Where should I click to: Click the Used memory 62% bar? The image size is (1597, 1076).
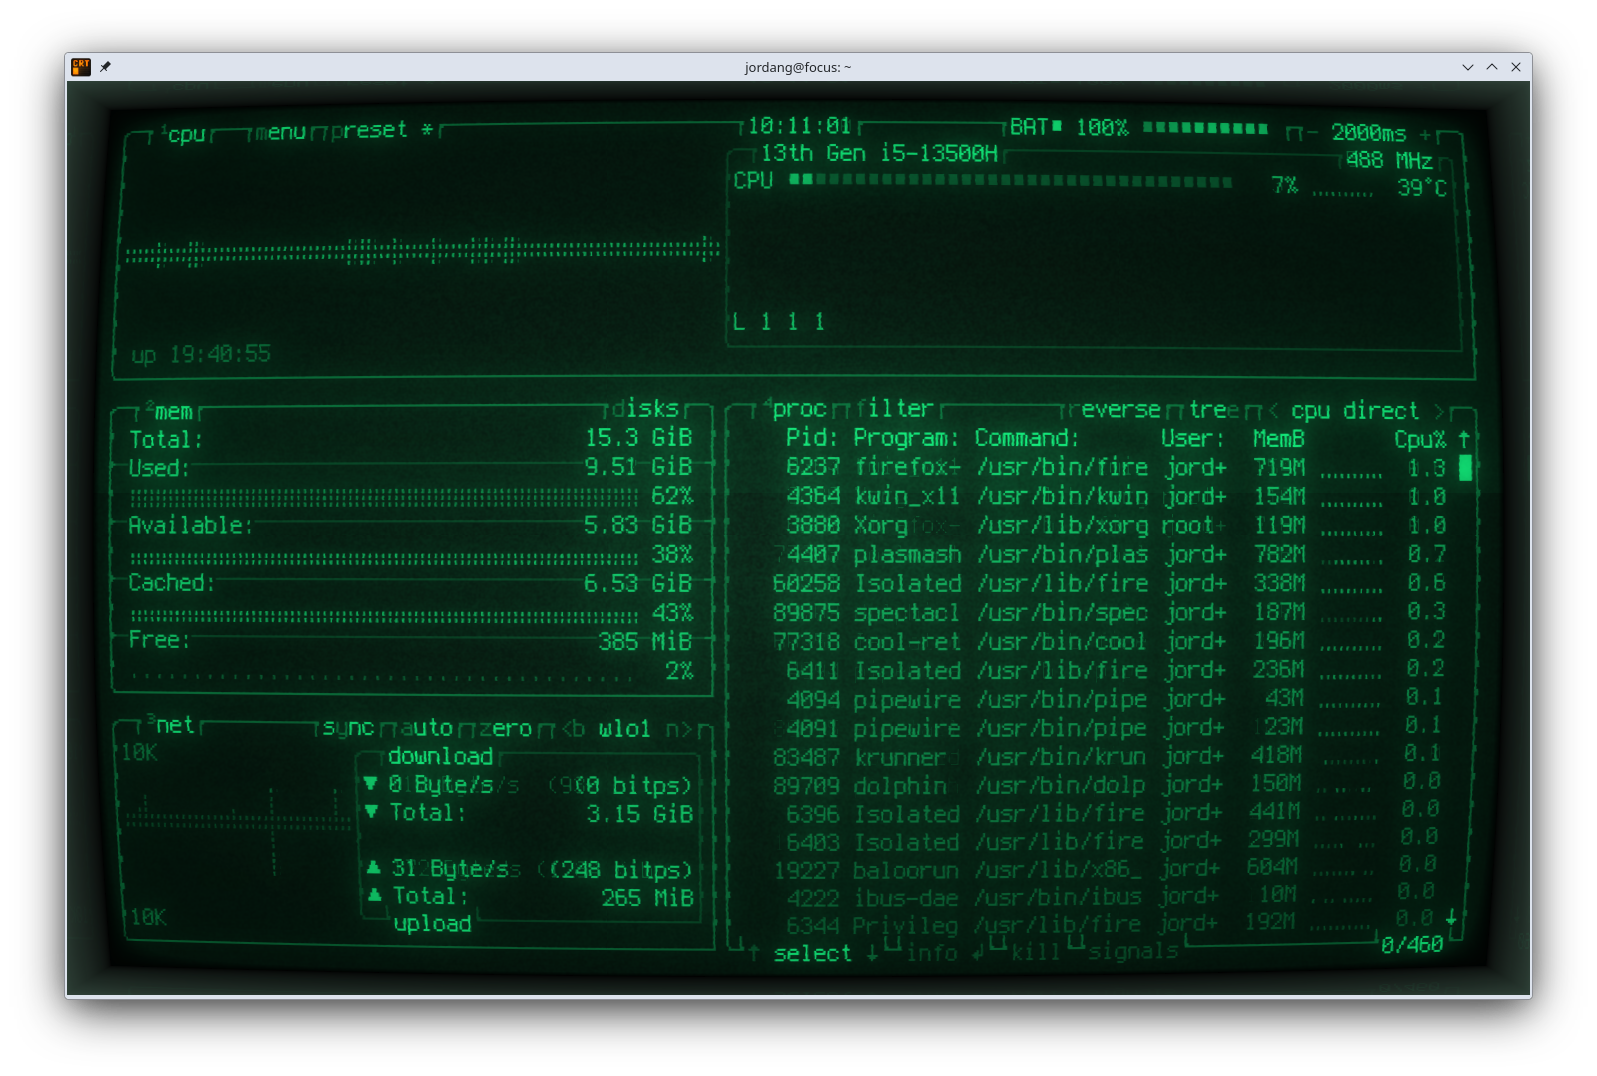(383, 497)
